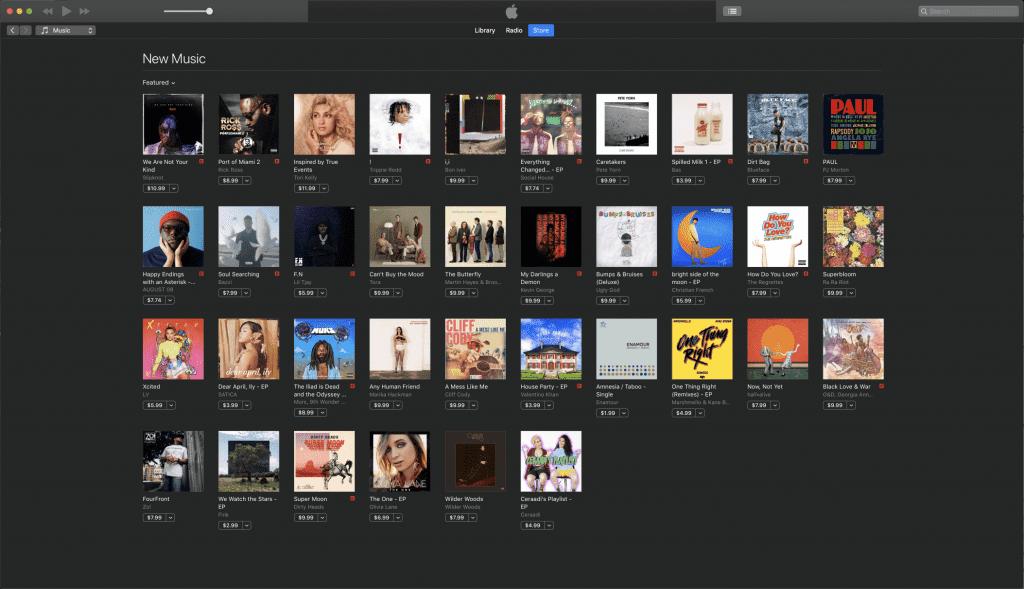The image size is (1024, 589).
Task: Open the Cliff Cody A Mess Like Me cover
Action: [475, 349]
